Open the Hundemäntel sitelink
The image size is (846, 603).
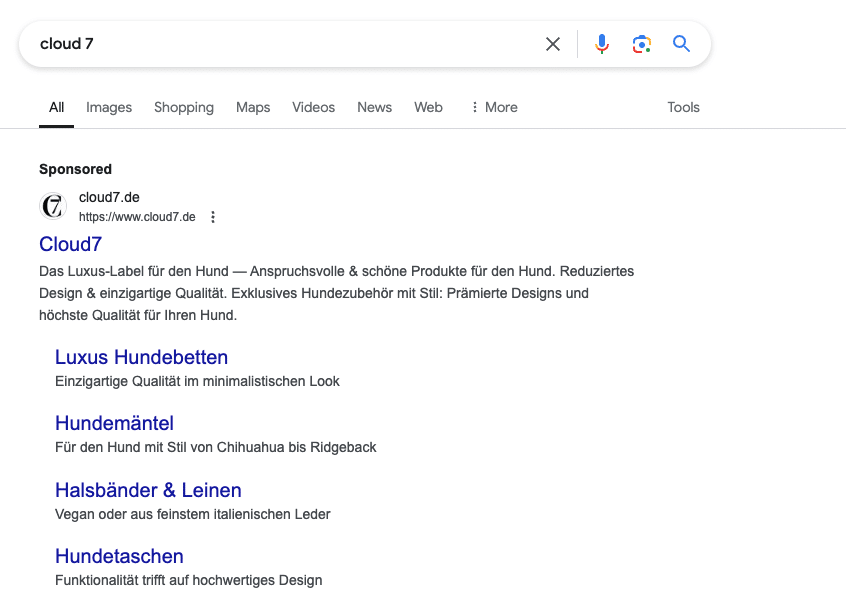click(x=114, y=423)
